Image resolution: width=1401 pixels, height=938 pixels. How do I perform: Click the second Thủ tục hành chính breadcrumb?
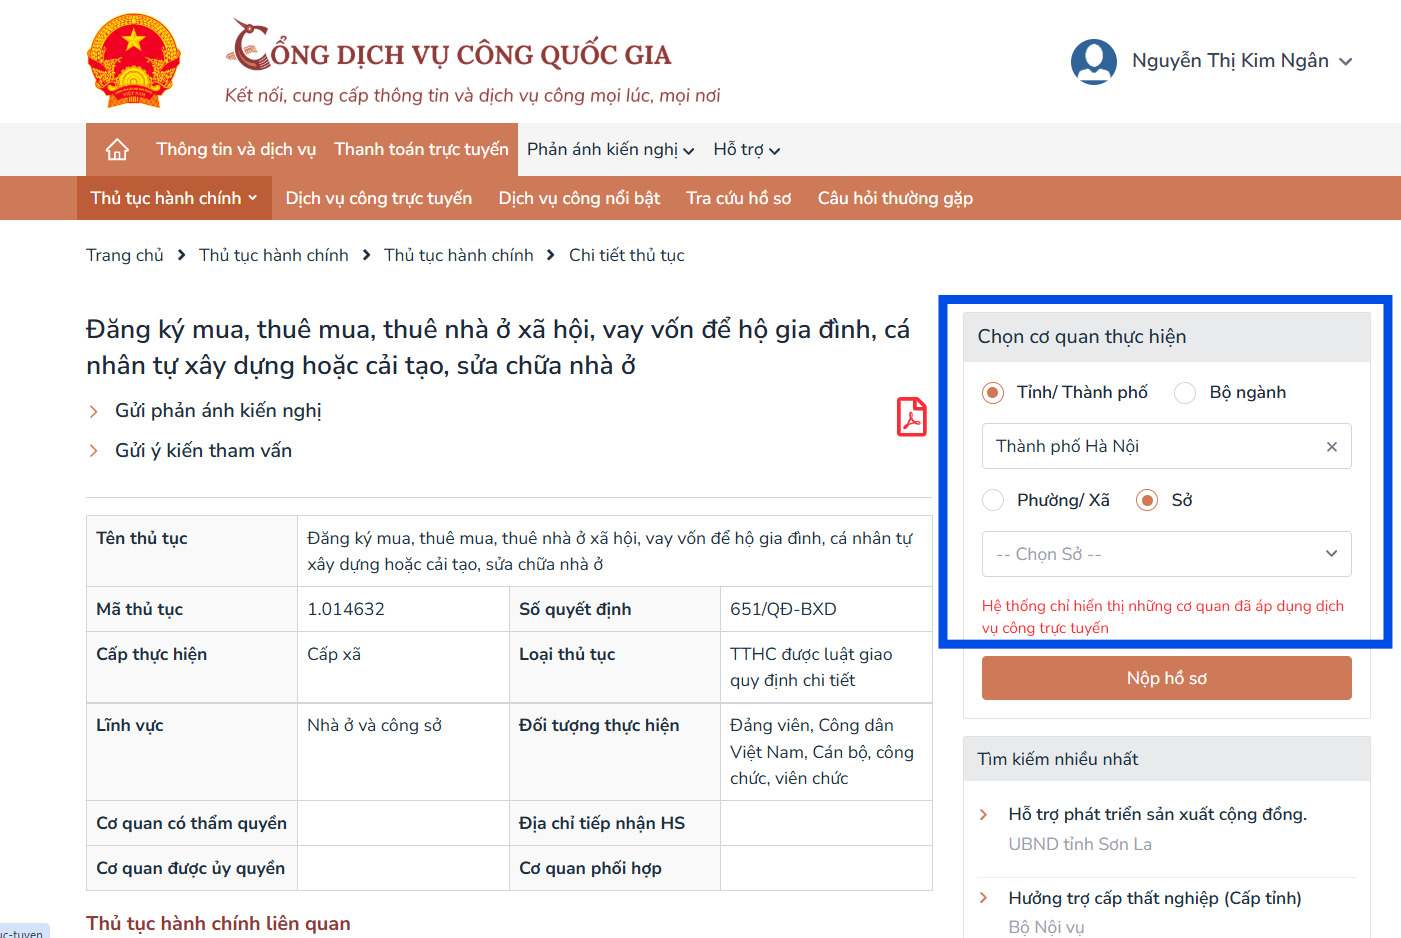(458, 255)
